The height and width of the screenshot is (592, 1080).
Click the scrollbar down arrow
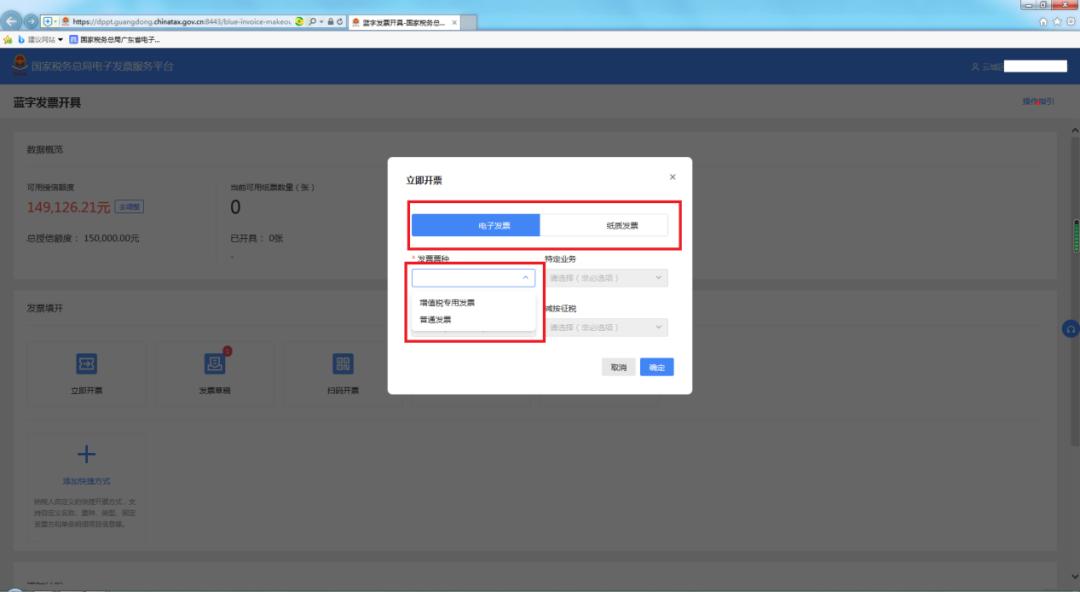pos(1075,576)
